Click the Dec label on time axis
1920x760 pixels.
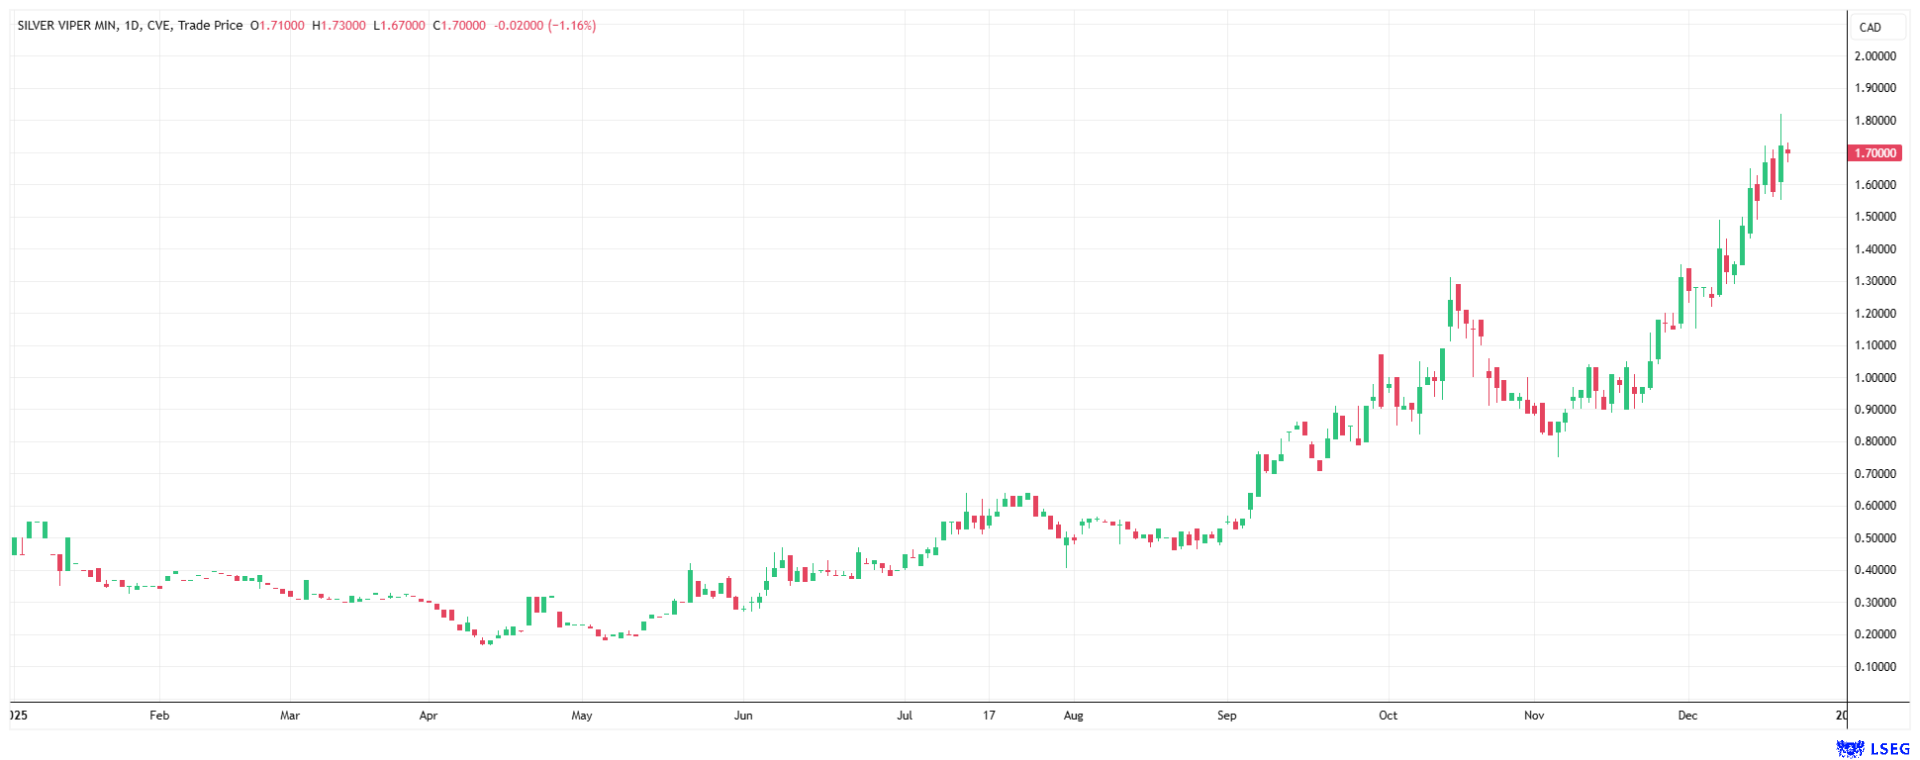(1688, 716)
